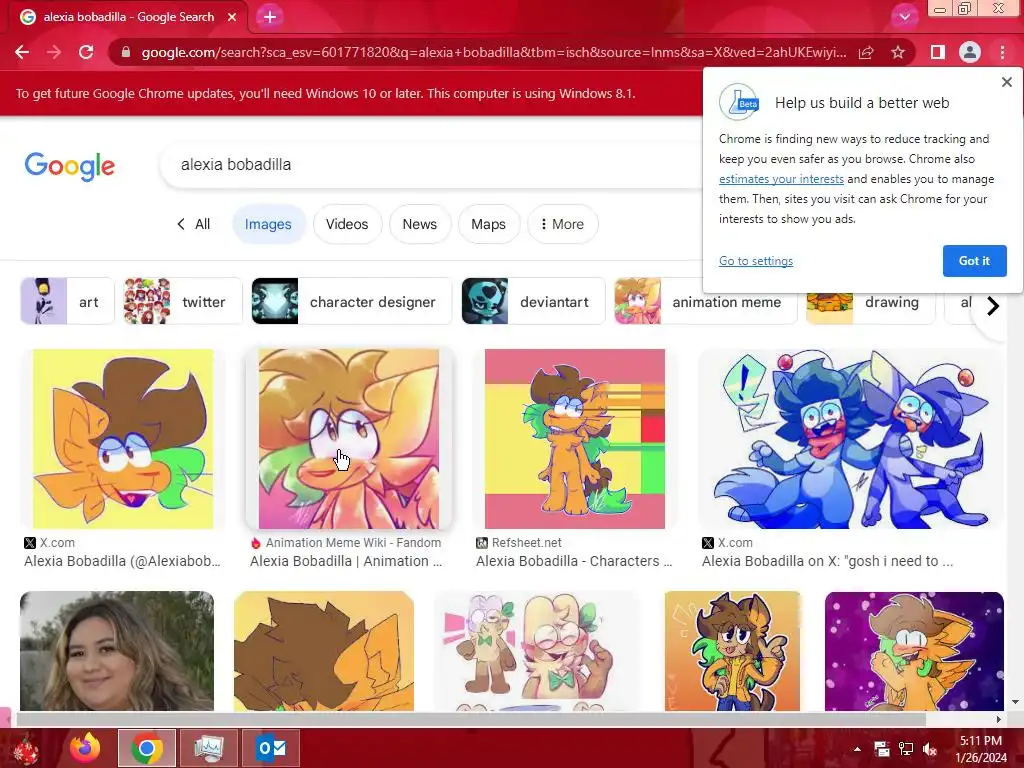This screenshot has height=768, width=1024.
Task: Show hidden tray icons arrow
Action: point(857,749)
